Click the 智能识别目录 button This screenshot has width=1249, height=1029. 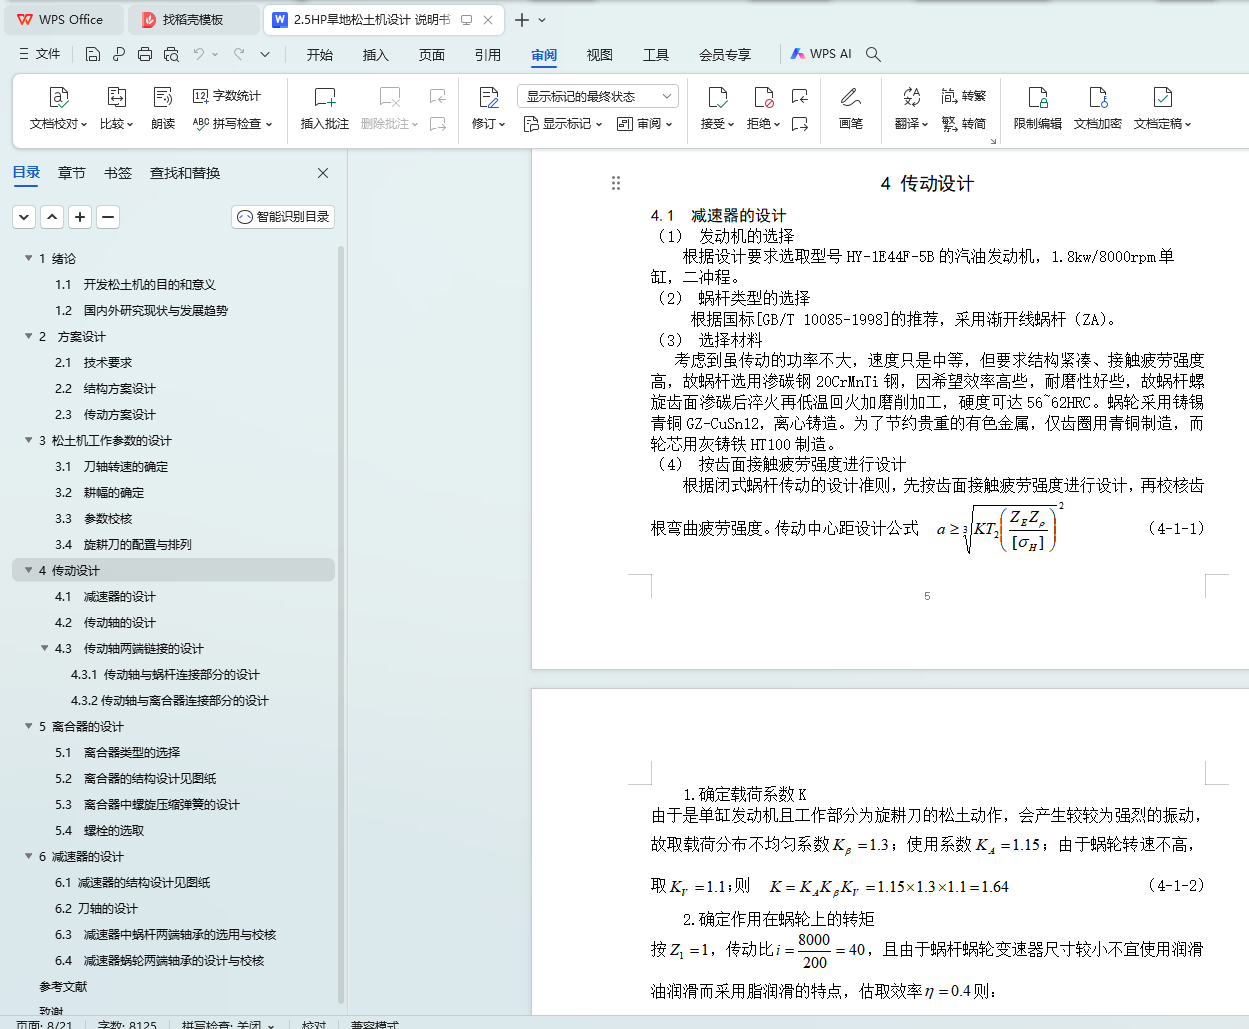283,216
